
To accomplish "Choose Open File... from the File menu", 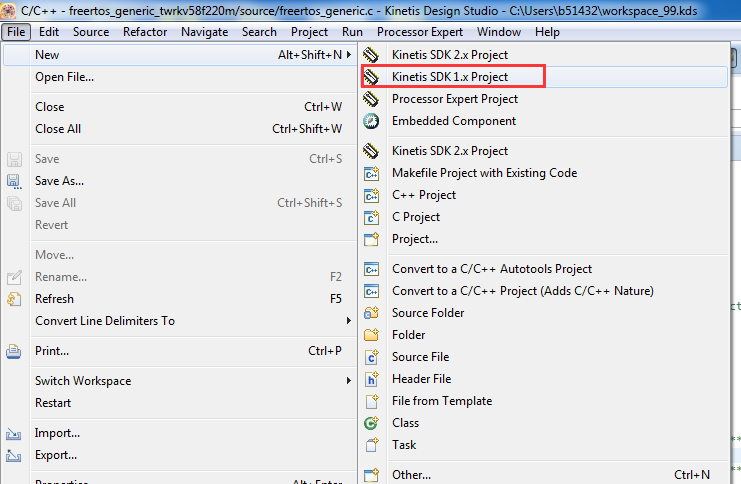I will pyautogui.click(x=180, y=77).
